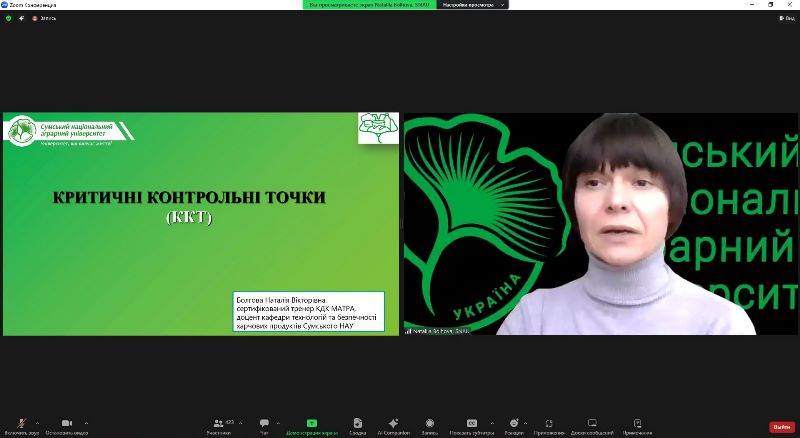Toggle the microphone mute button

pyautogui.click(x=20, y=424)
